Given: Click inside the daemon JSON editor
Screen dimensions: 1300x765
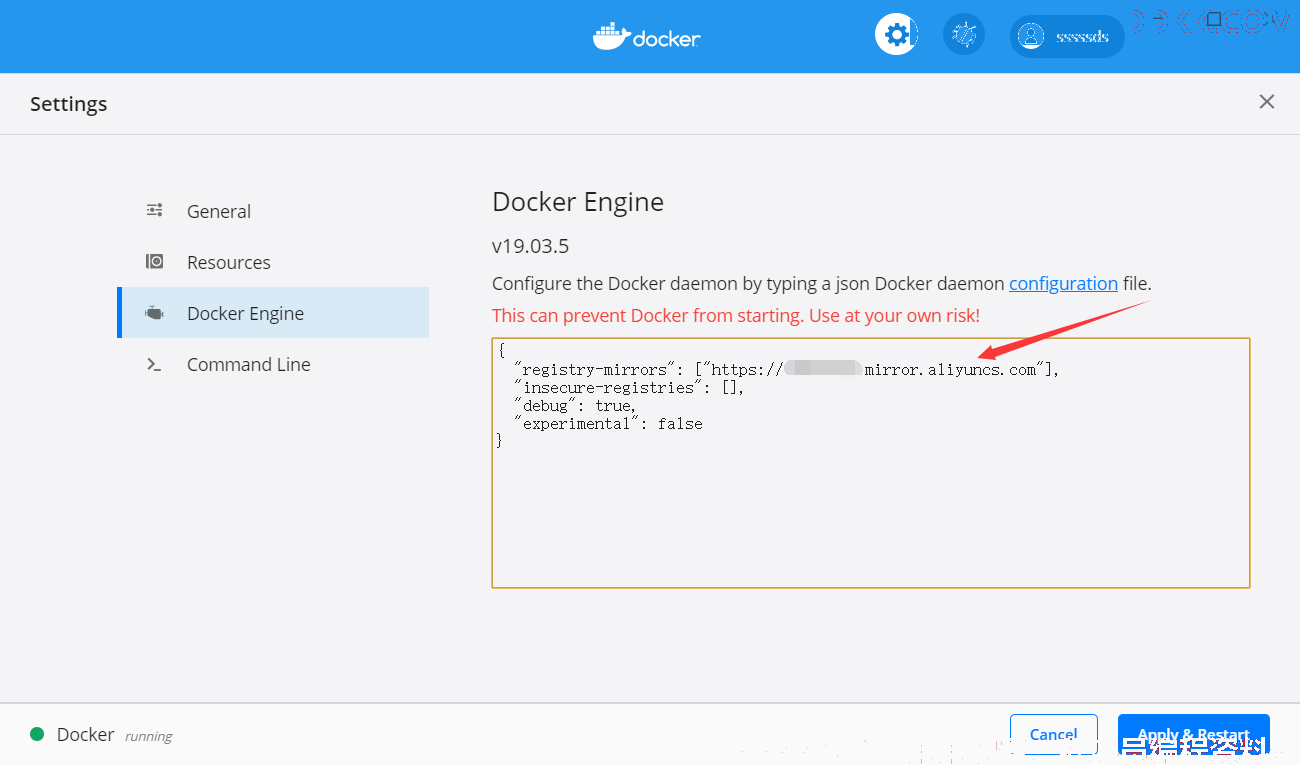Looking at the screenshot, I should pos(871,463).
